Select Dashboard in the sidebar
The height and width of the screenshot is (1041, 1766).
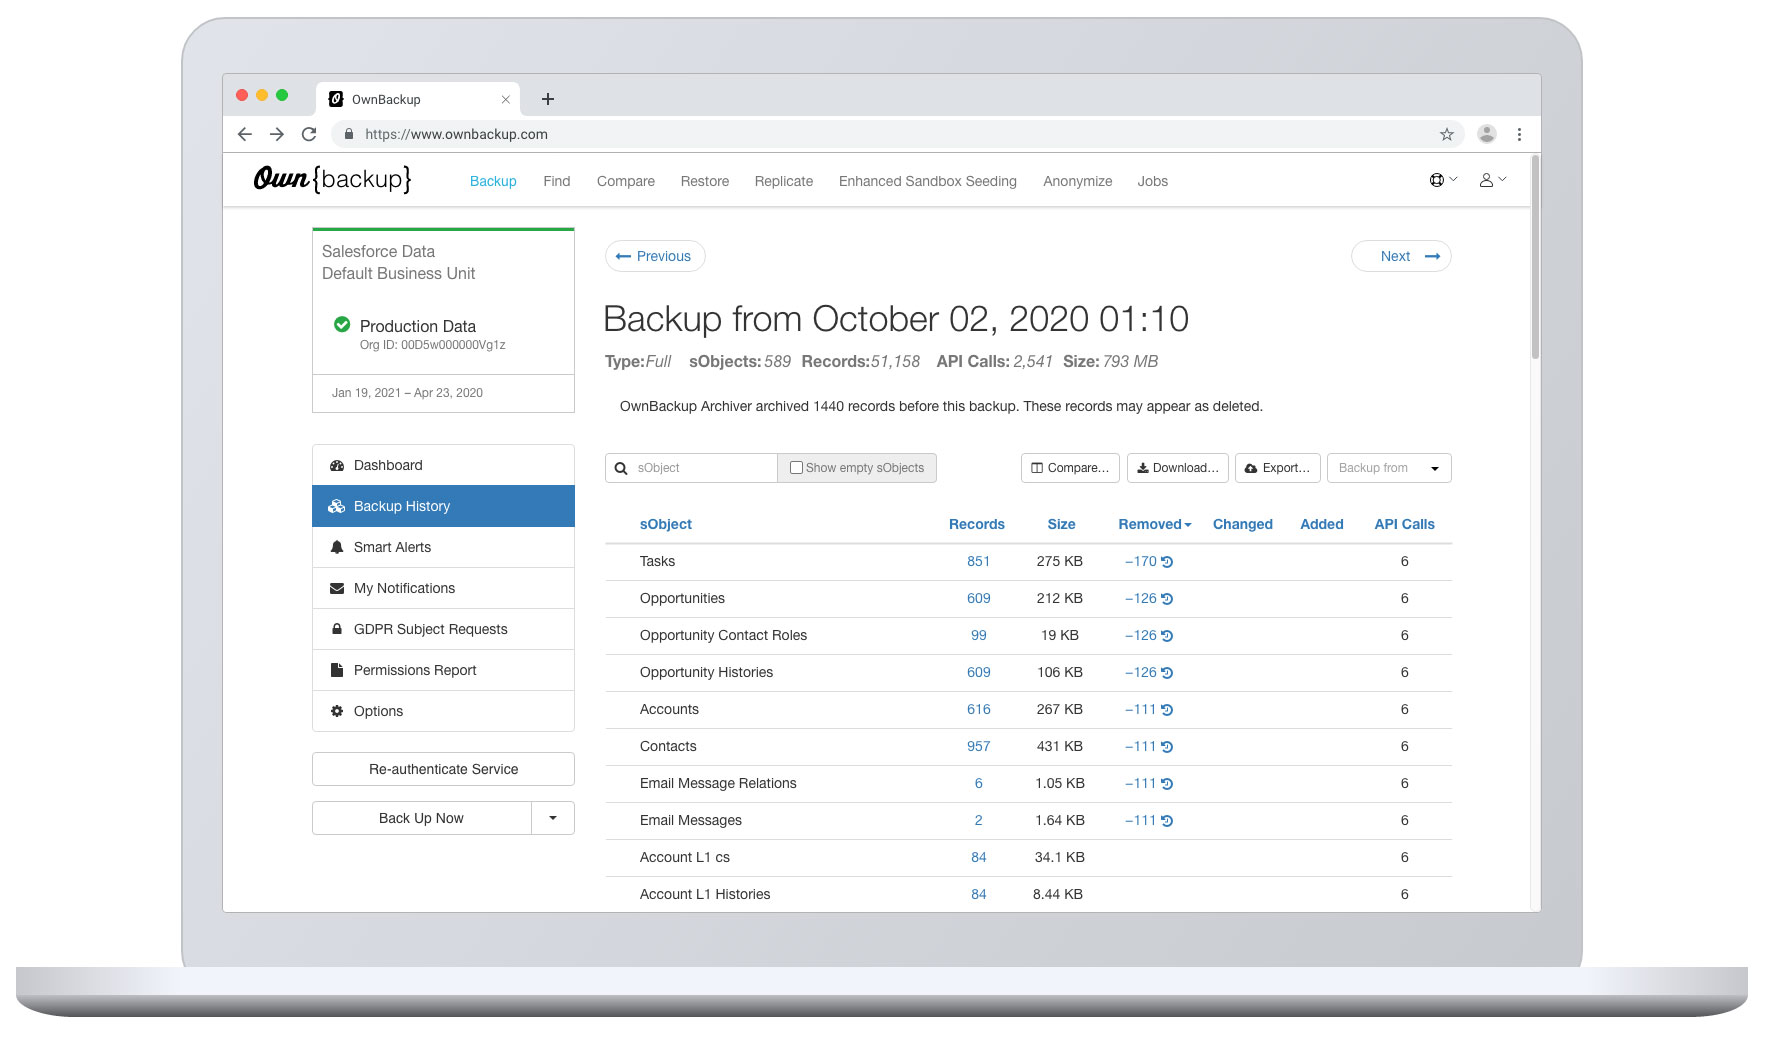pos(443,465)
